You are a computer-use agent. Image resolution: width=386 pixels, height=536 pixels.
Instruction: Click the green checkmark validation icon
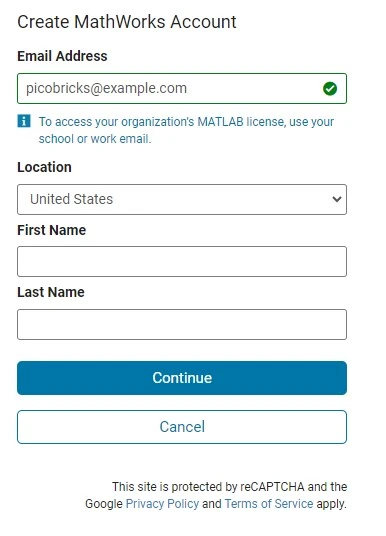[330, 89]
